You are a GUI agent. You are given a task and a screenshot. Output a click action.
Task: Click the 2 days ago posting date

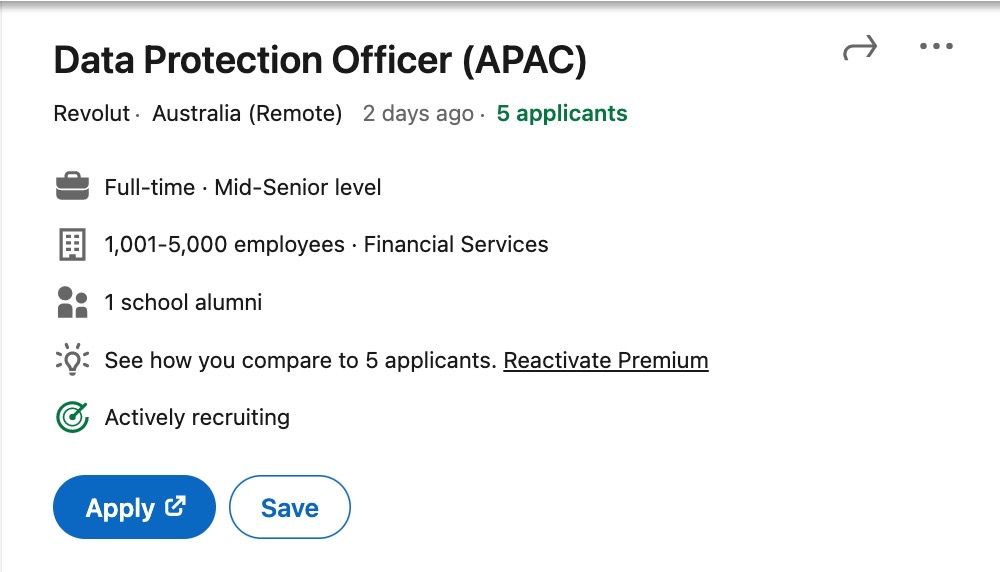click(418, 113)
